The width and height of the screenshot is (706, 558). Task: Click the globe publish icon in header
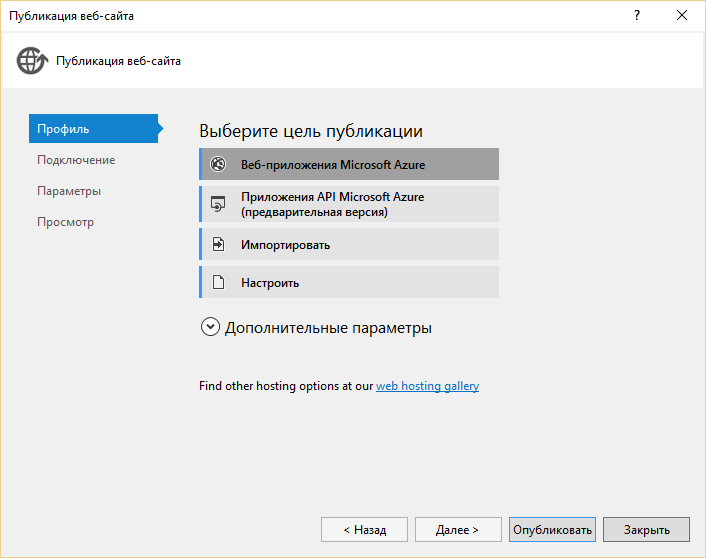[x=32, y=61]
